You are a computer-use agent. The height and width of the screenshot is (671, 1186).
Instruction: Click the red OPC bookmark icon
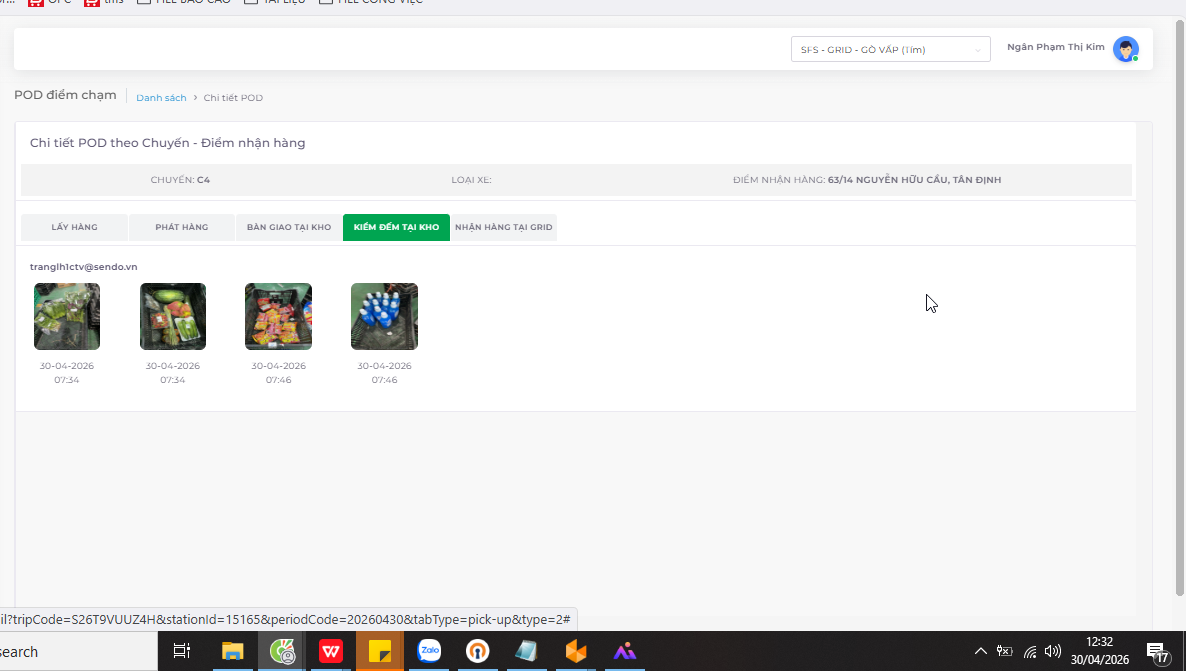(35, 2)
